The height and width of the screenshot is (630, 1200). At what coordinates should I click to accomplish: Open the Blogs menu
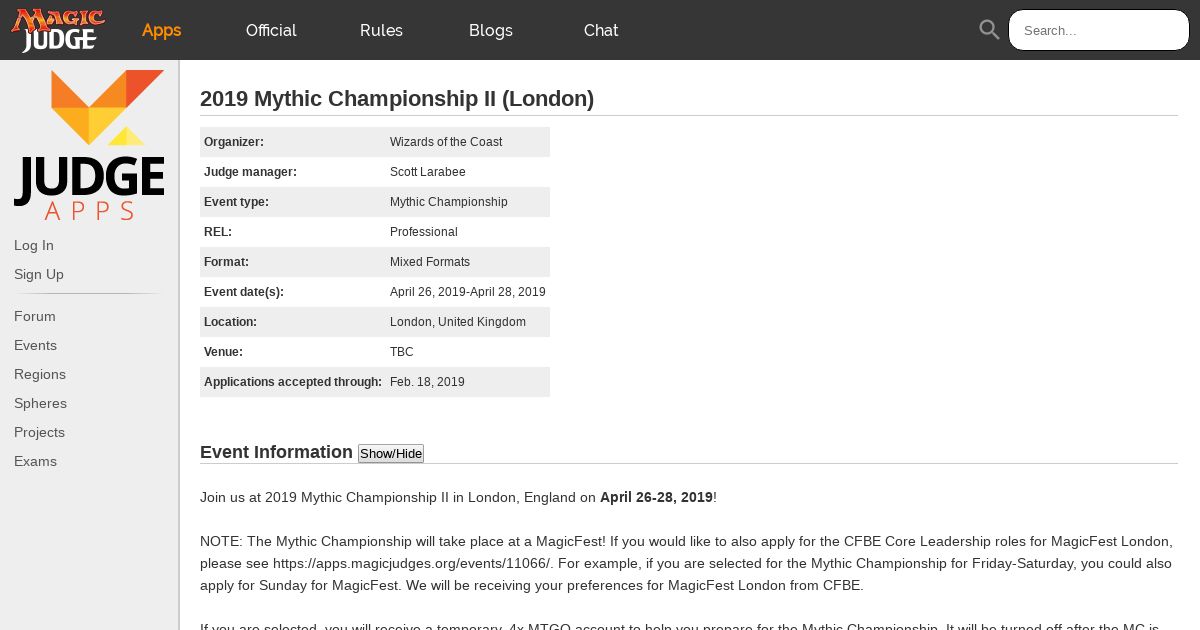point(490,30)
